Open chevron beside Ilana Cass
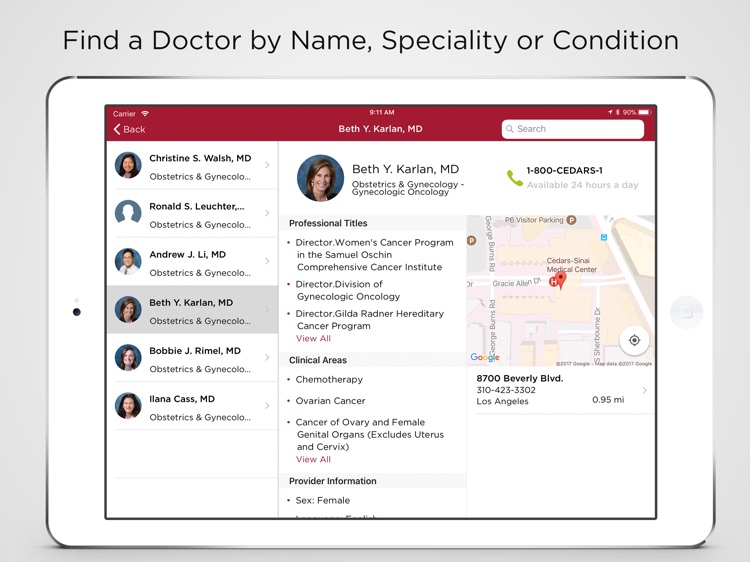750x562 pixels. click(267, 406)
